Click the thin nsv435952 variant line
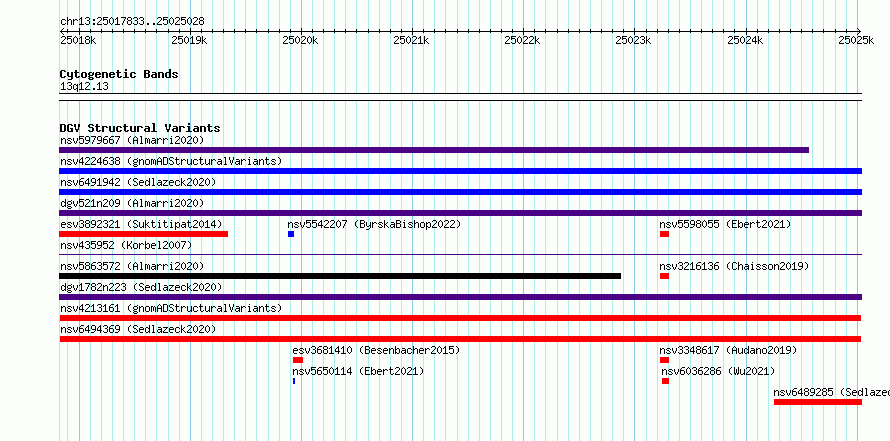The width and height of the screenshot is (890, 441). point(460,255)
